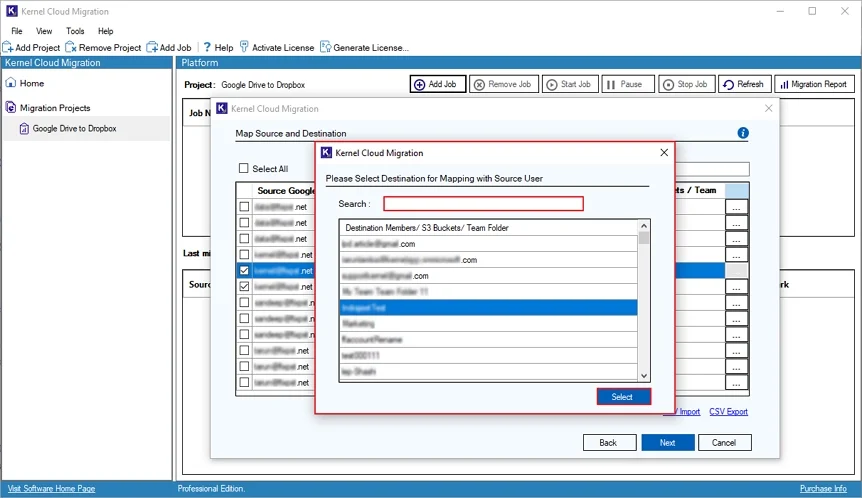This screenshot has height=498, width=862.
Task: Click the Purchase Info link
Action: coord(823,489)
